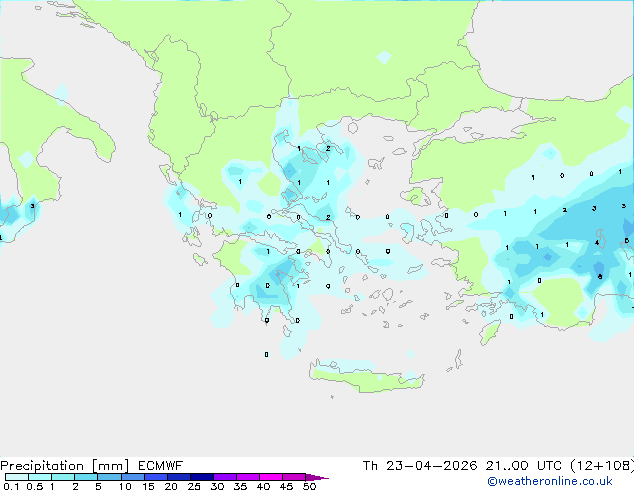Select the 40–45 mm magenta legend swatch
The width and height of the screenshot is (634, 490).
(x=271, y=477)
